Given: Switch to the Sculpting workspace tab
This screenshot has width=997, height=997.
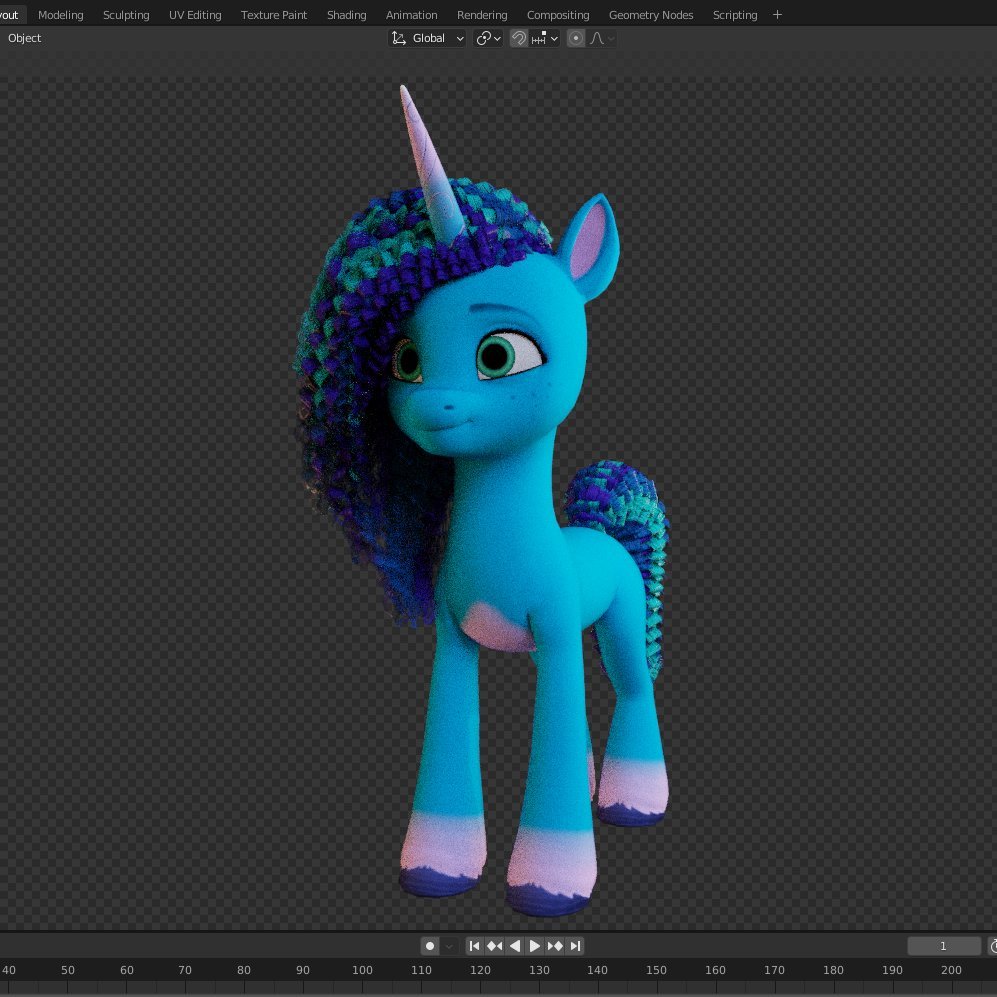Looking at the screenshot, I should 126,15.
